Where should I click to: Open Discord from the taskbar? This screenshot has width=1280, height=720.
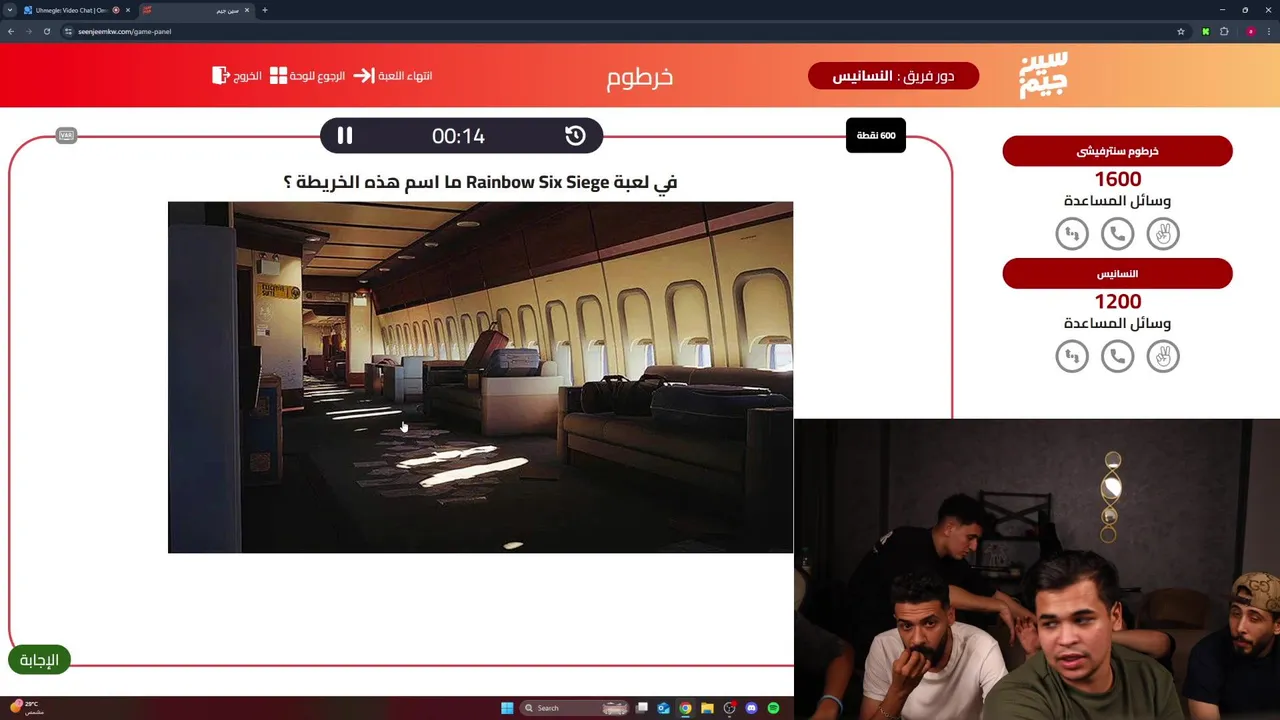click(752, 708)
